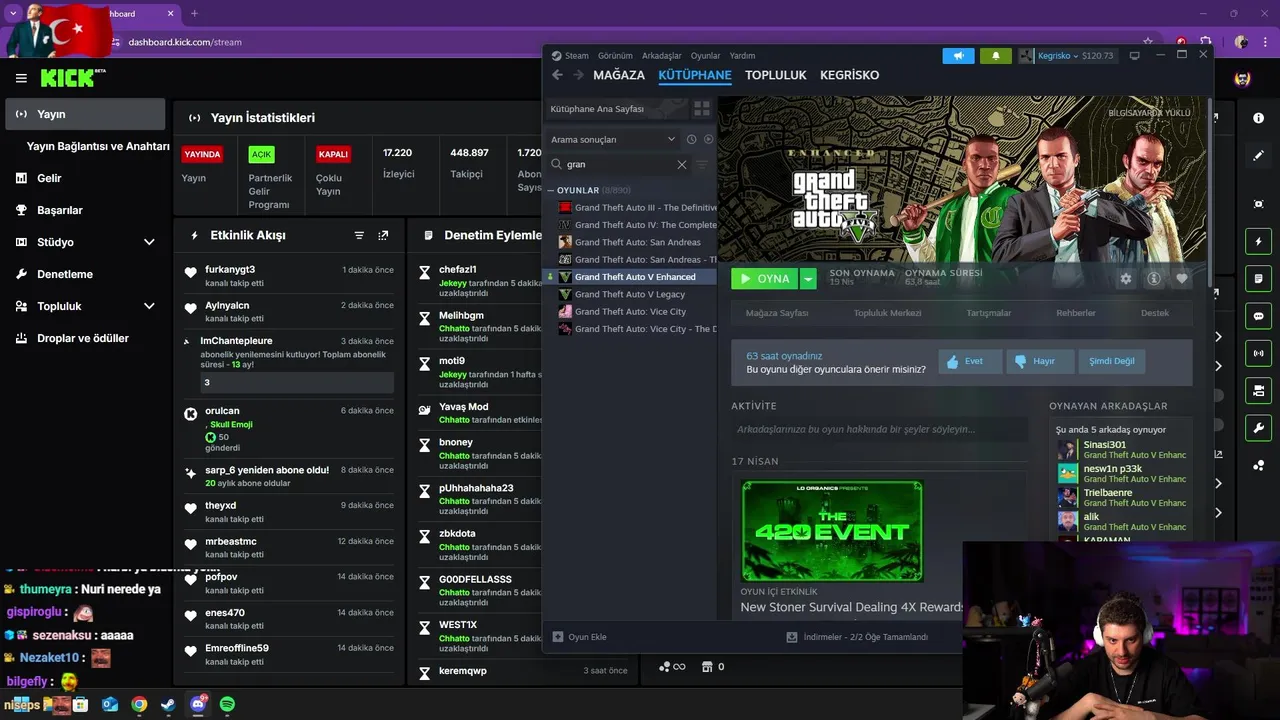Open Kütüphane Ana Sayfası

614,108
